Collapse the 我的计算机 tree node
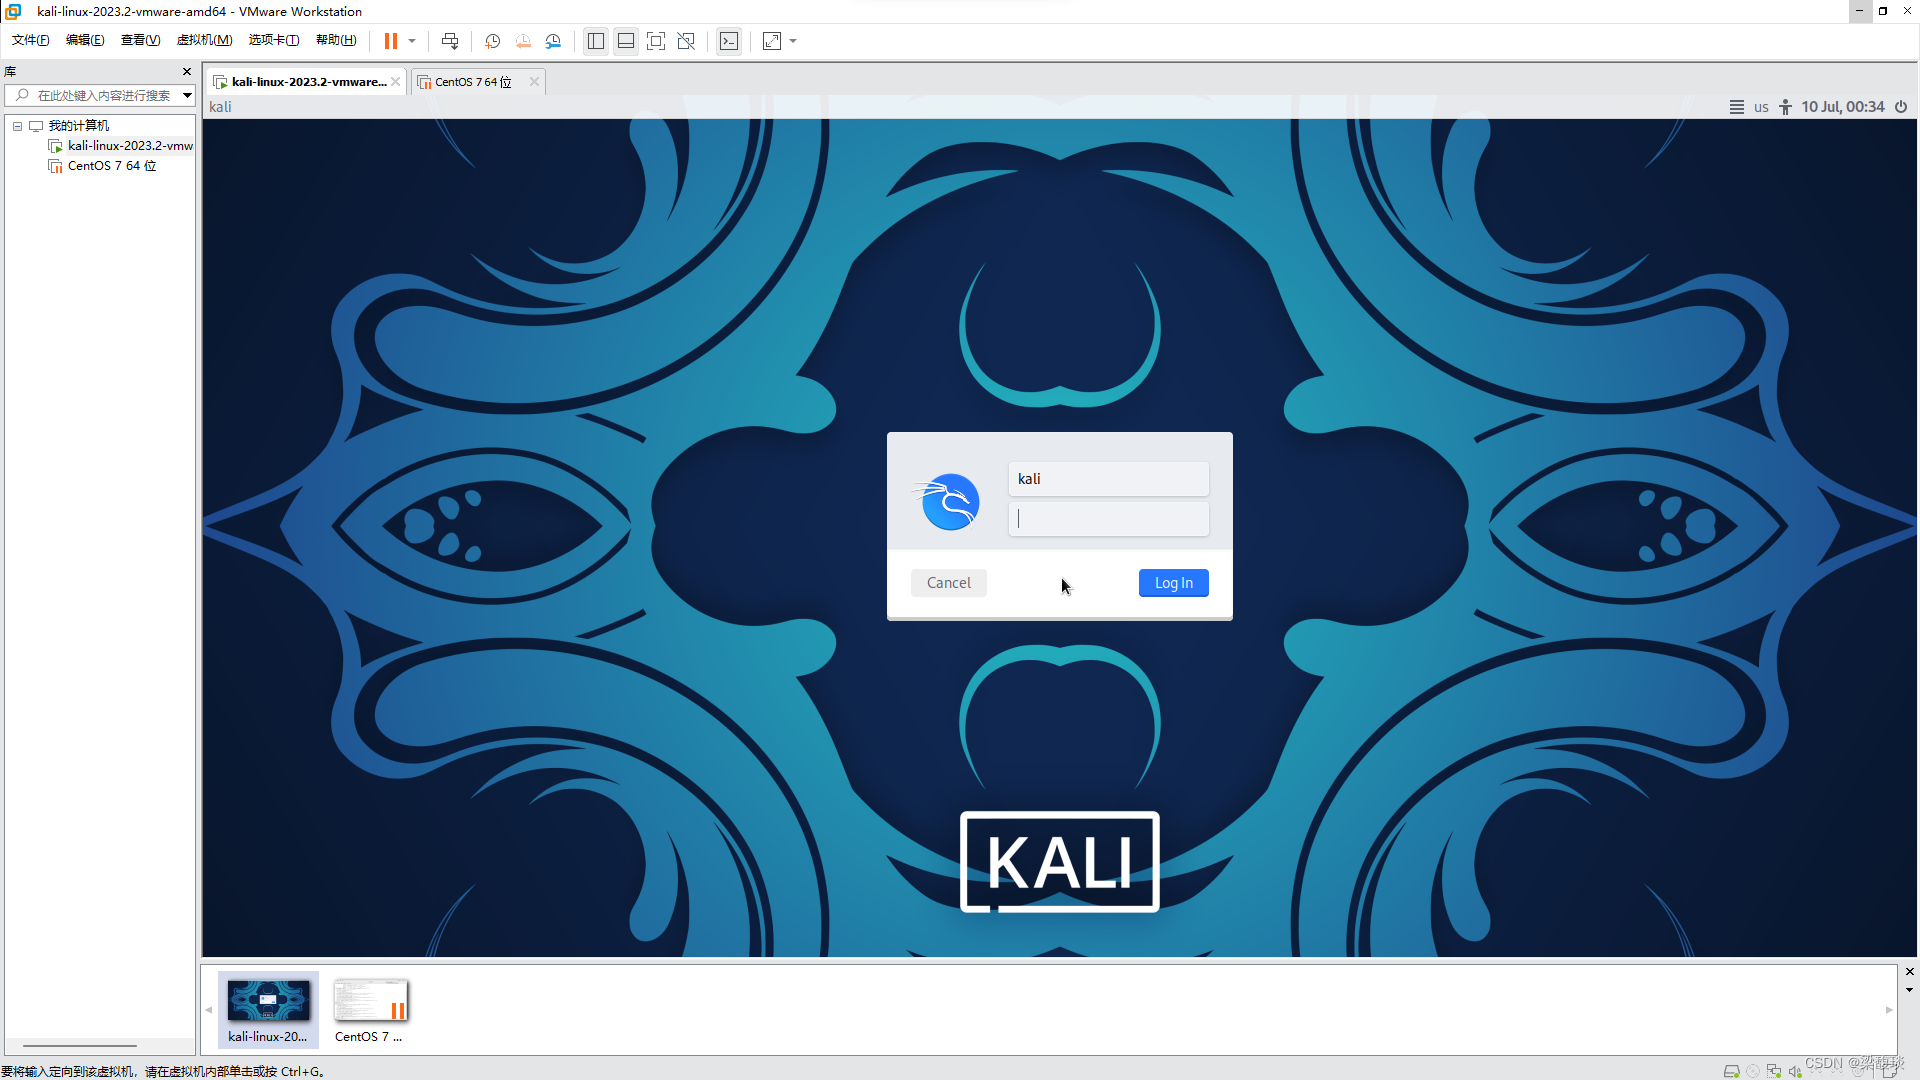Viewport: 1920px width, 1080px height. (17, 126)
